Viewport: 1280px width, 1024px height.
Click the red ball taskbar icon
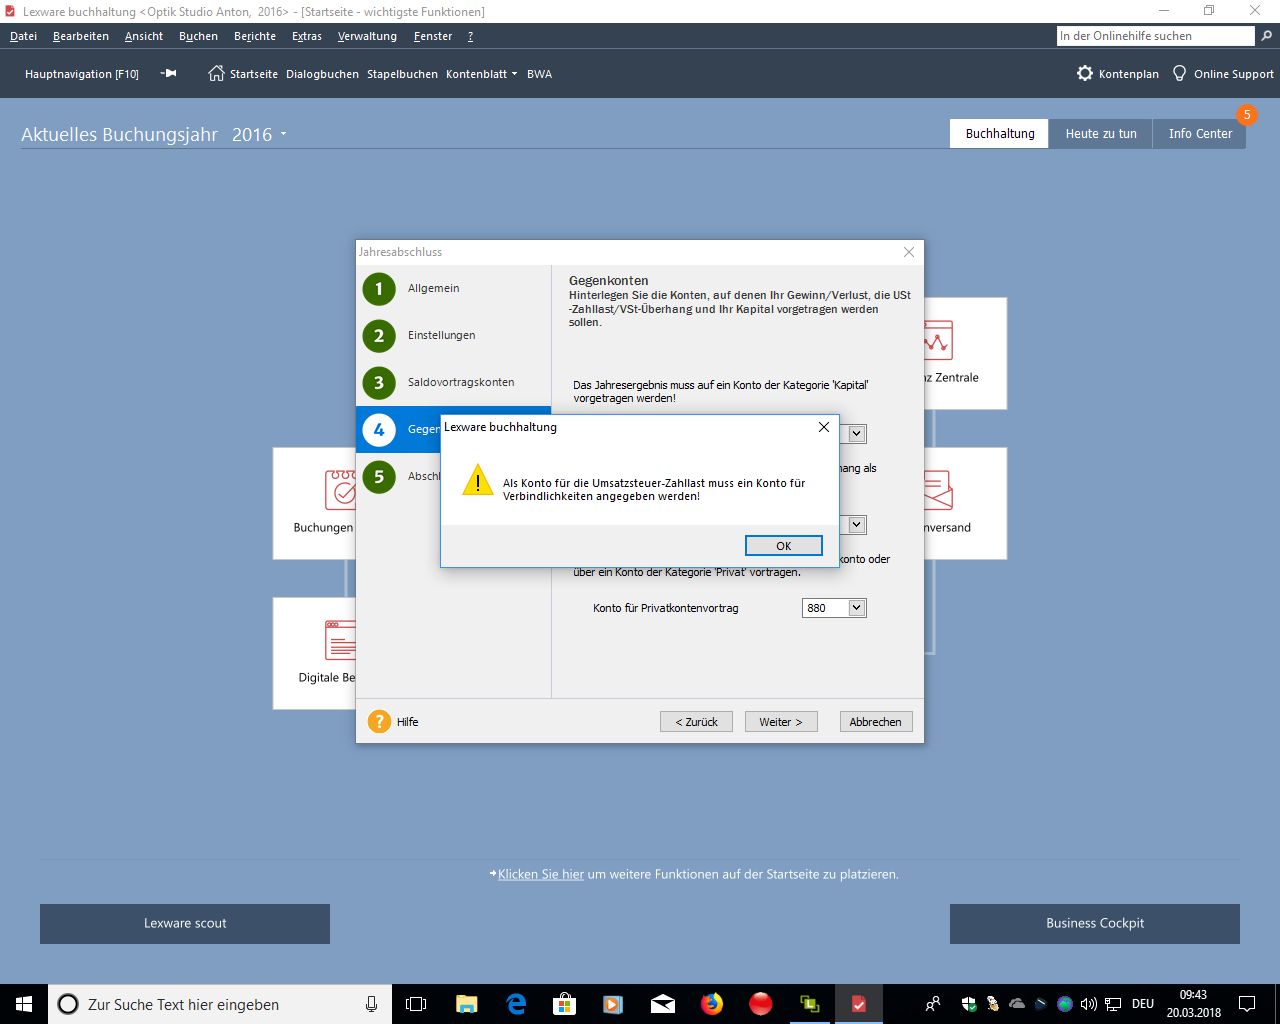click(x=761, y=1004)
